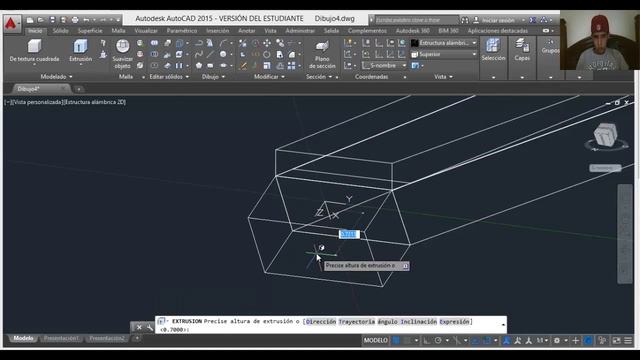Click the 'ángulo Inclinación' command line option

click(x=407, y=322)
